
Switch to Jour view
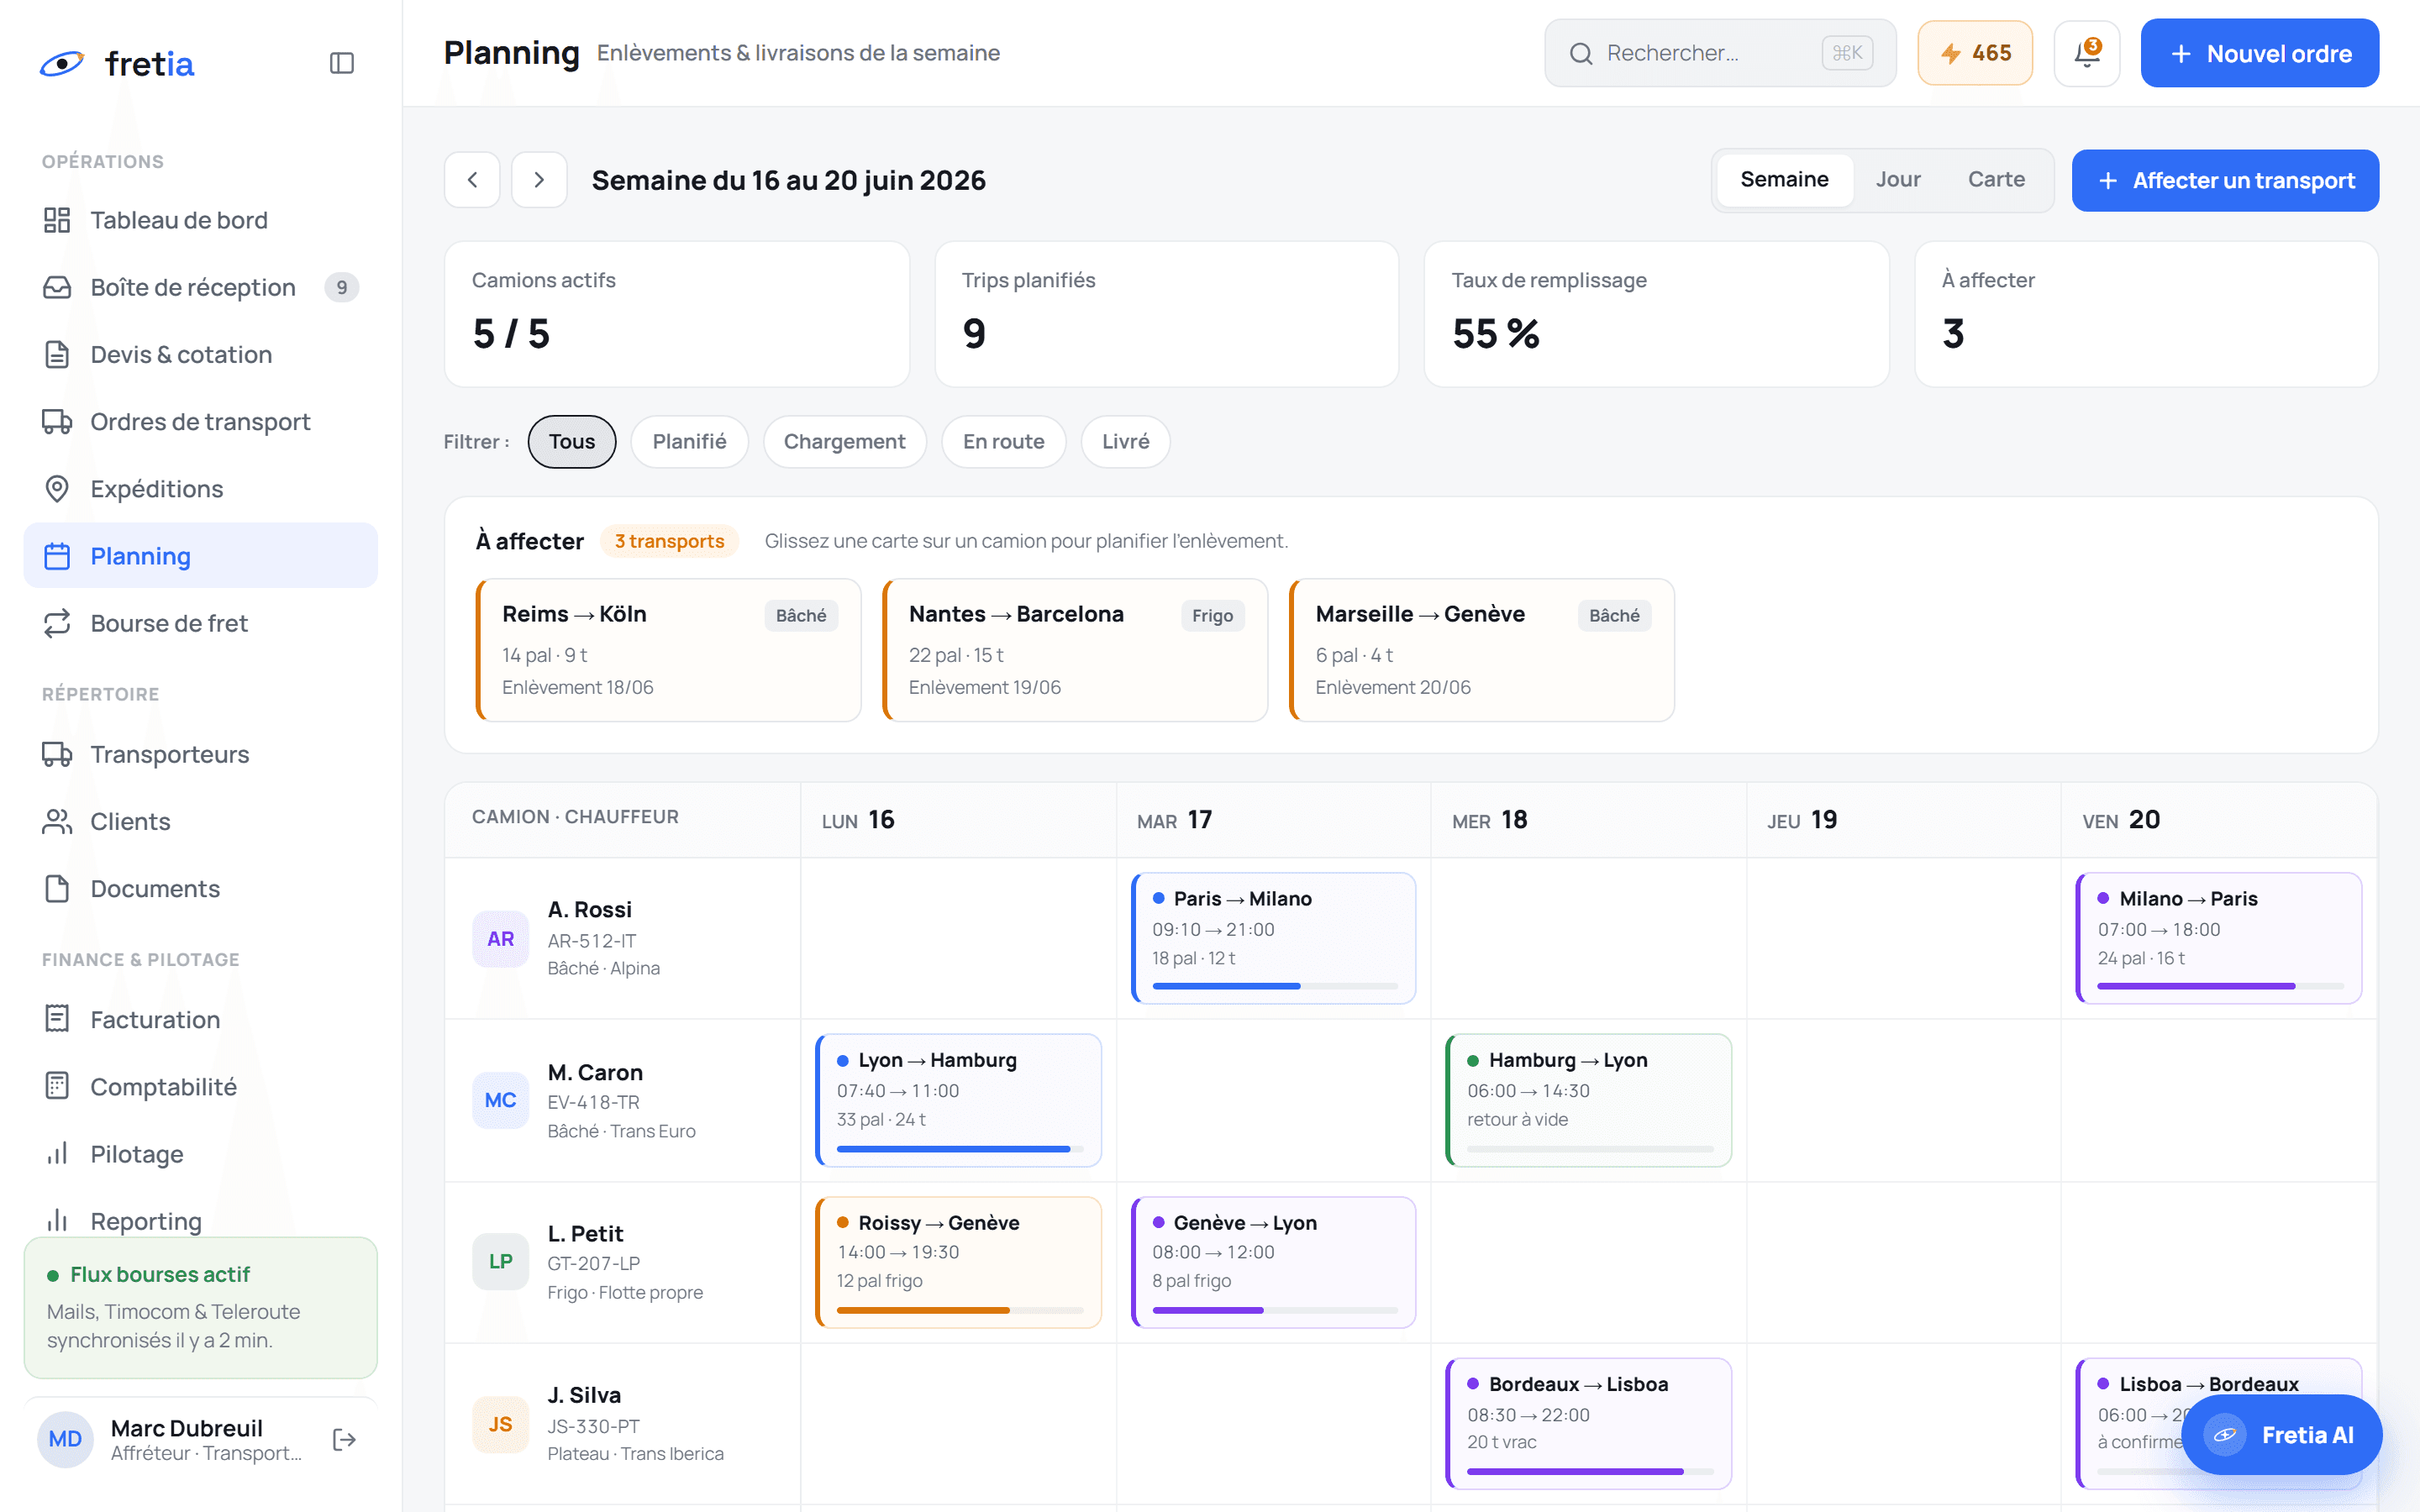[1898, 180]
